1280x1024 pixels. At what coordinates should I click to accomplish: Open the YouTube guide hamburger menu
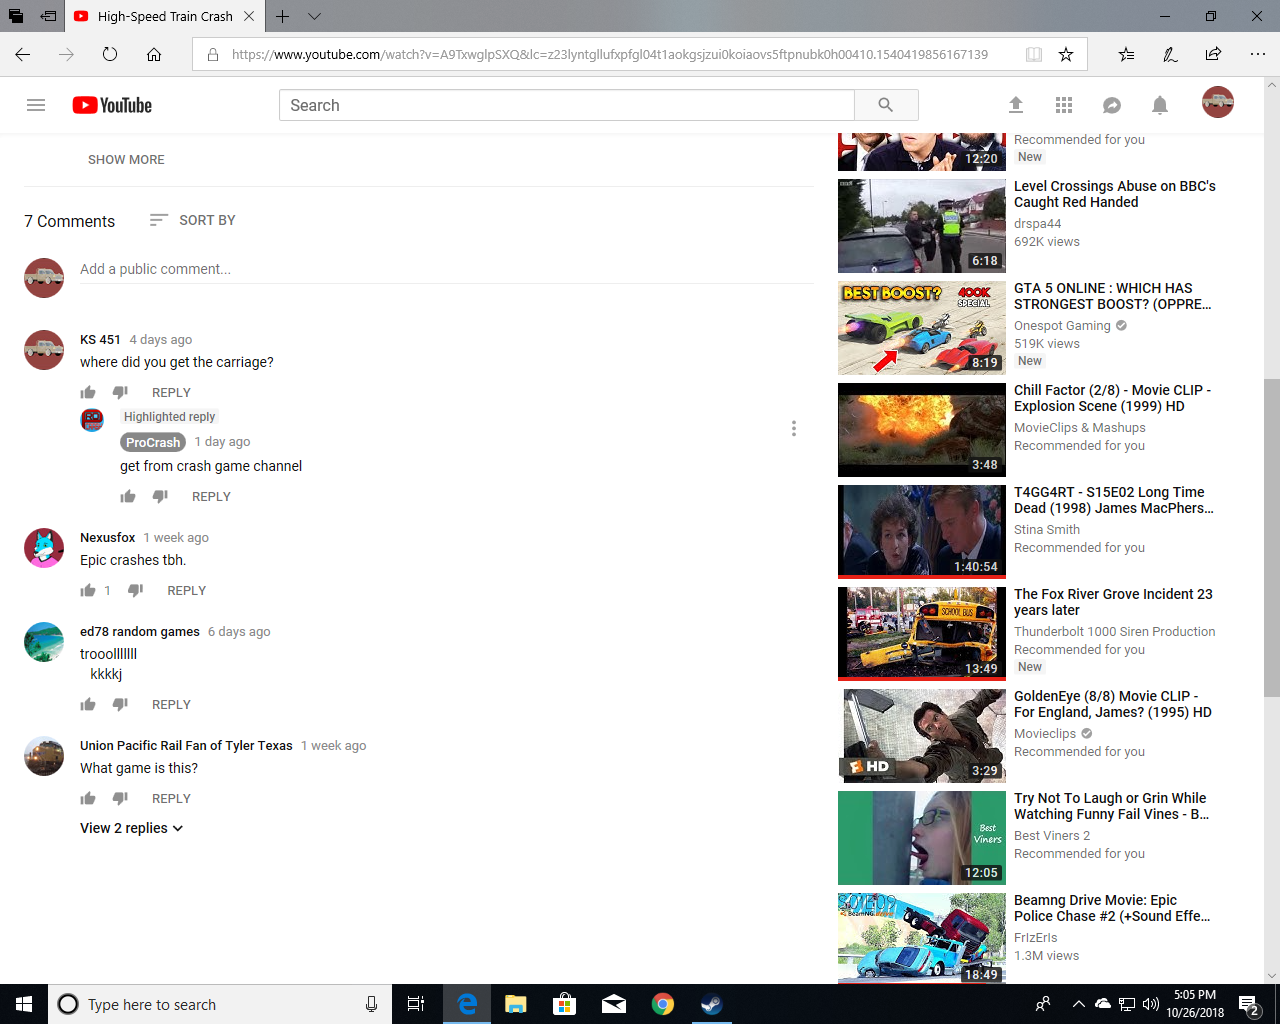(x=36, y=105)
